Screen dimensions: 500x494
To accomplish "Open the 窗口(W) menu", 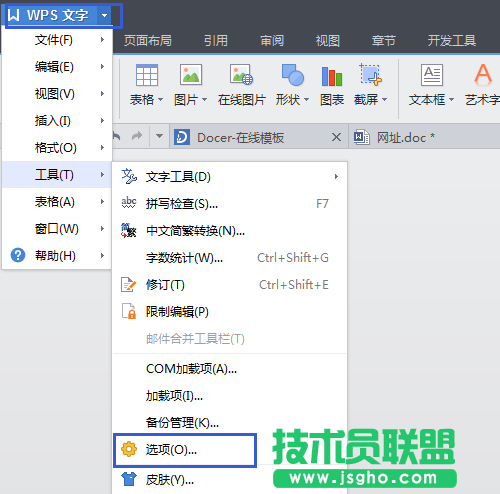I will [x=57, y=229].
